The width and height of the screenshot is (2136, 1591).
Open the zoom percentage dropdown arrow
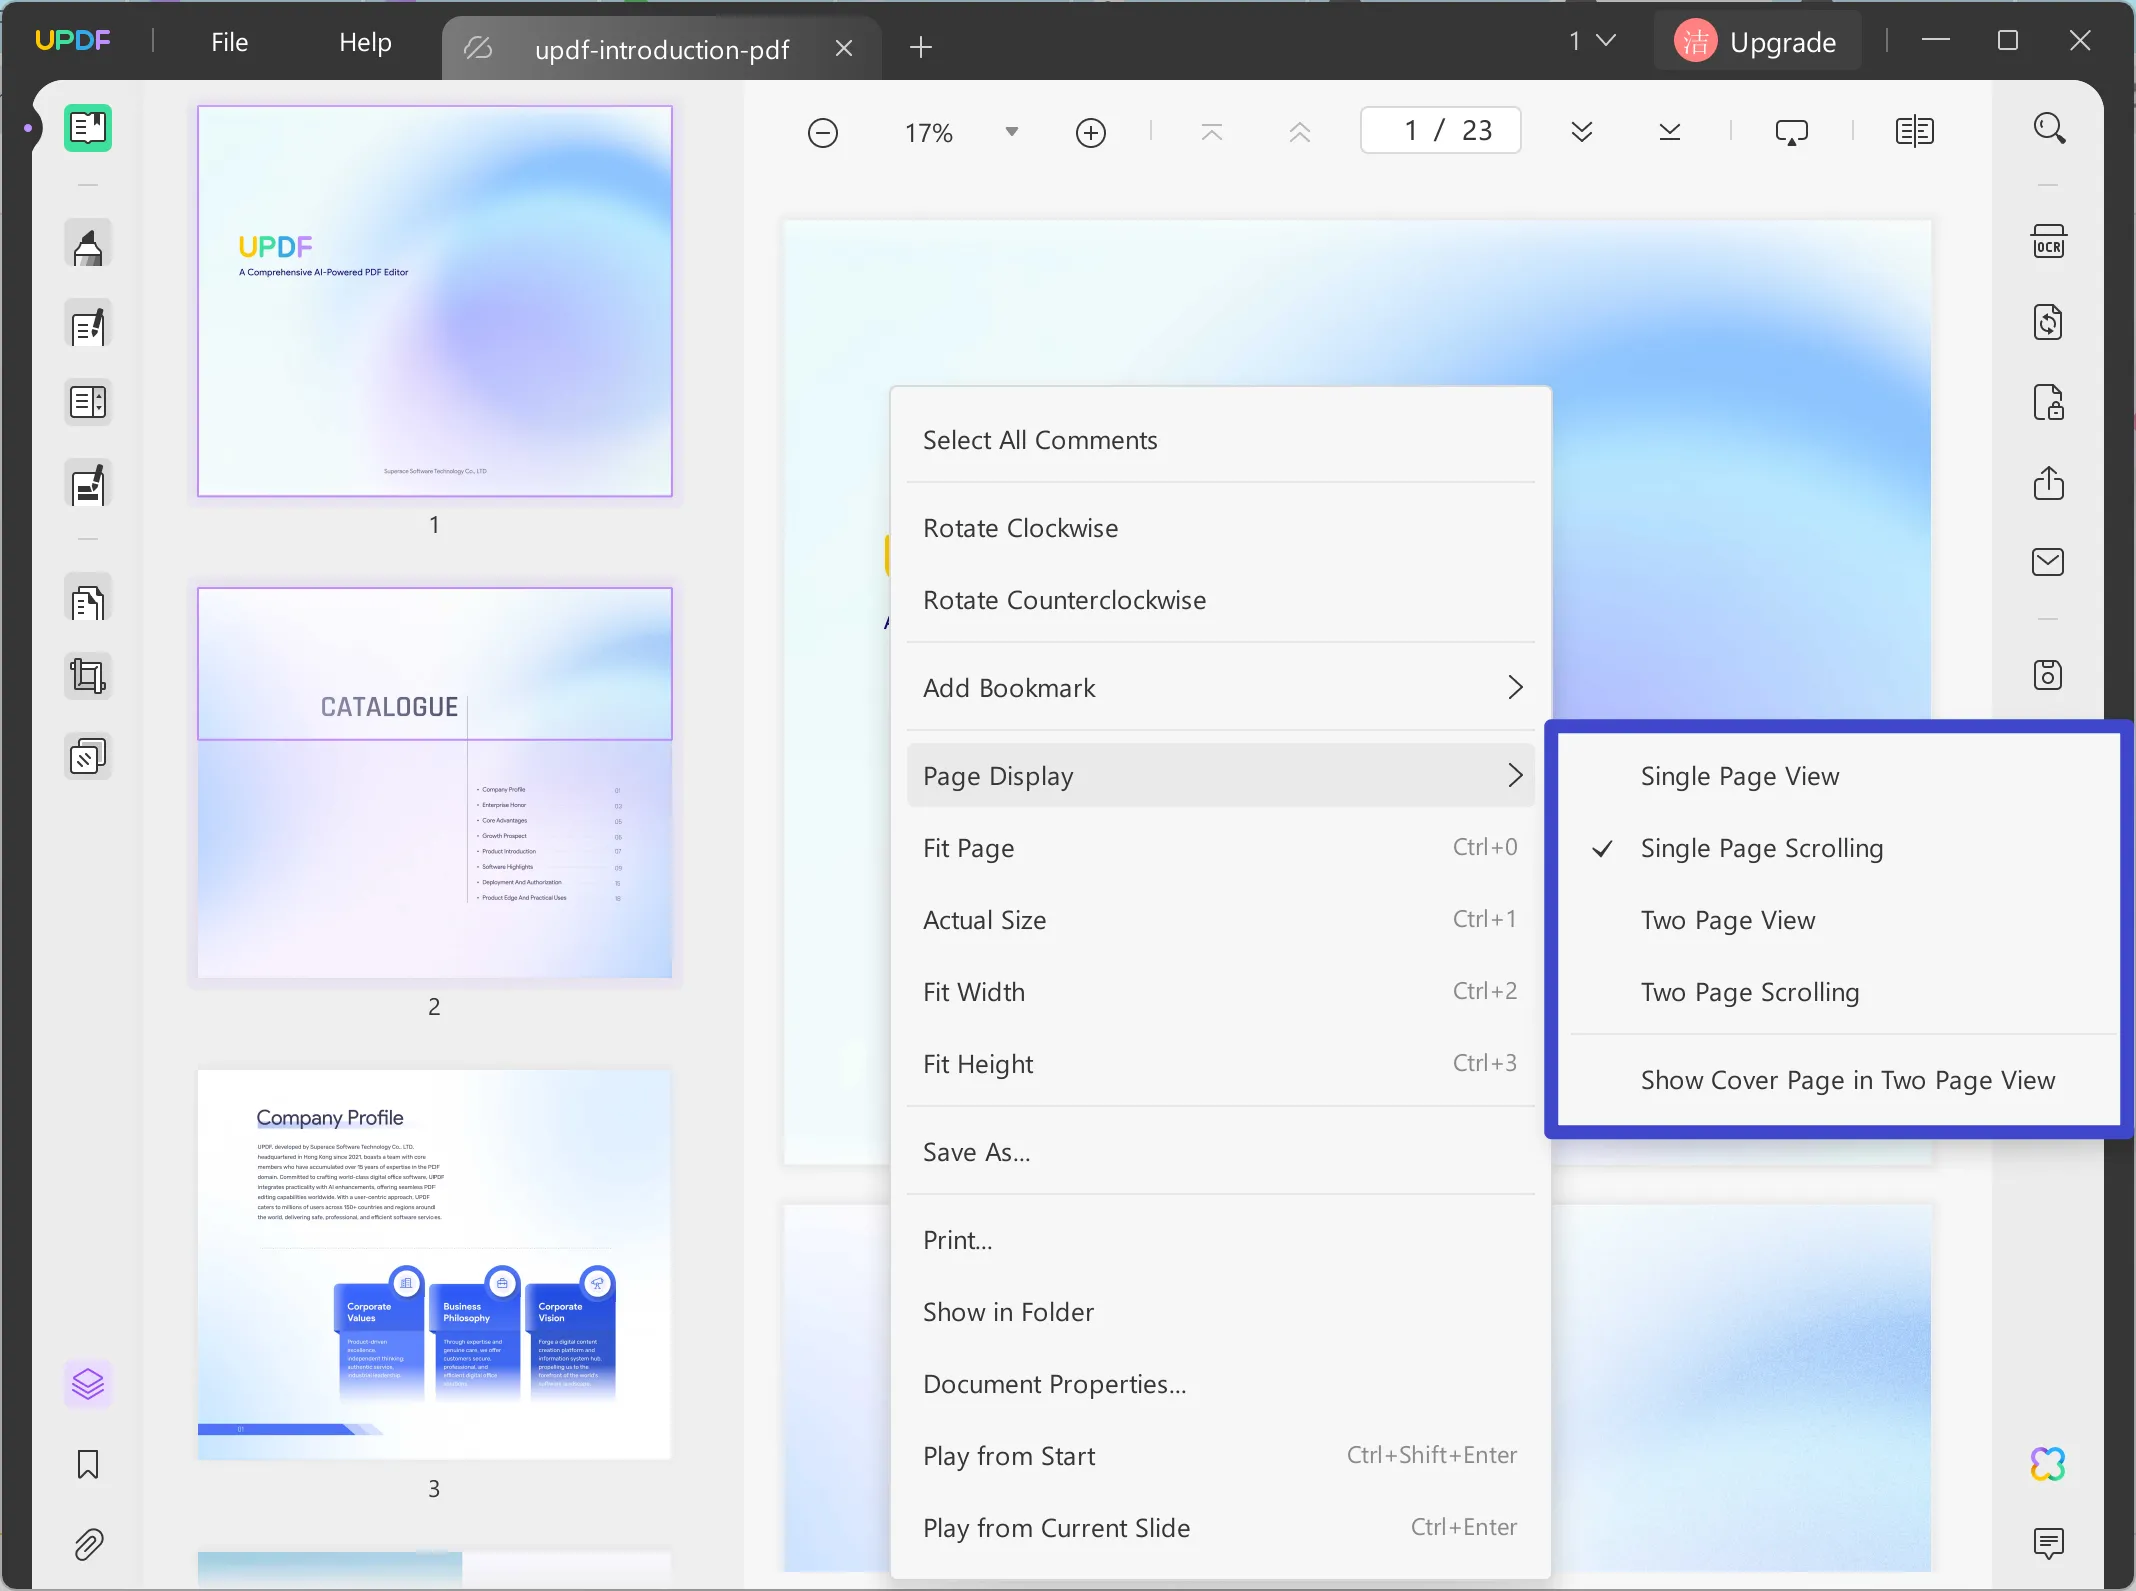pyautogui.click(x=1011, y=132)
